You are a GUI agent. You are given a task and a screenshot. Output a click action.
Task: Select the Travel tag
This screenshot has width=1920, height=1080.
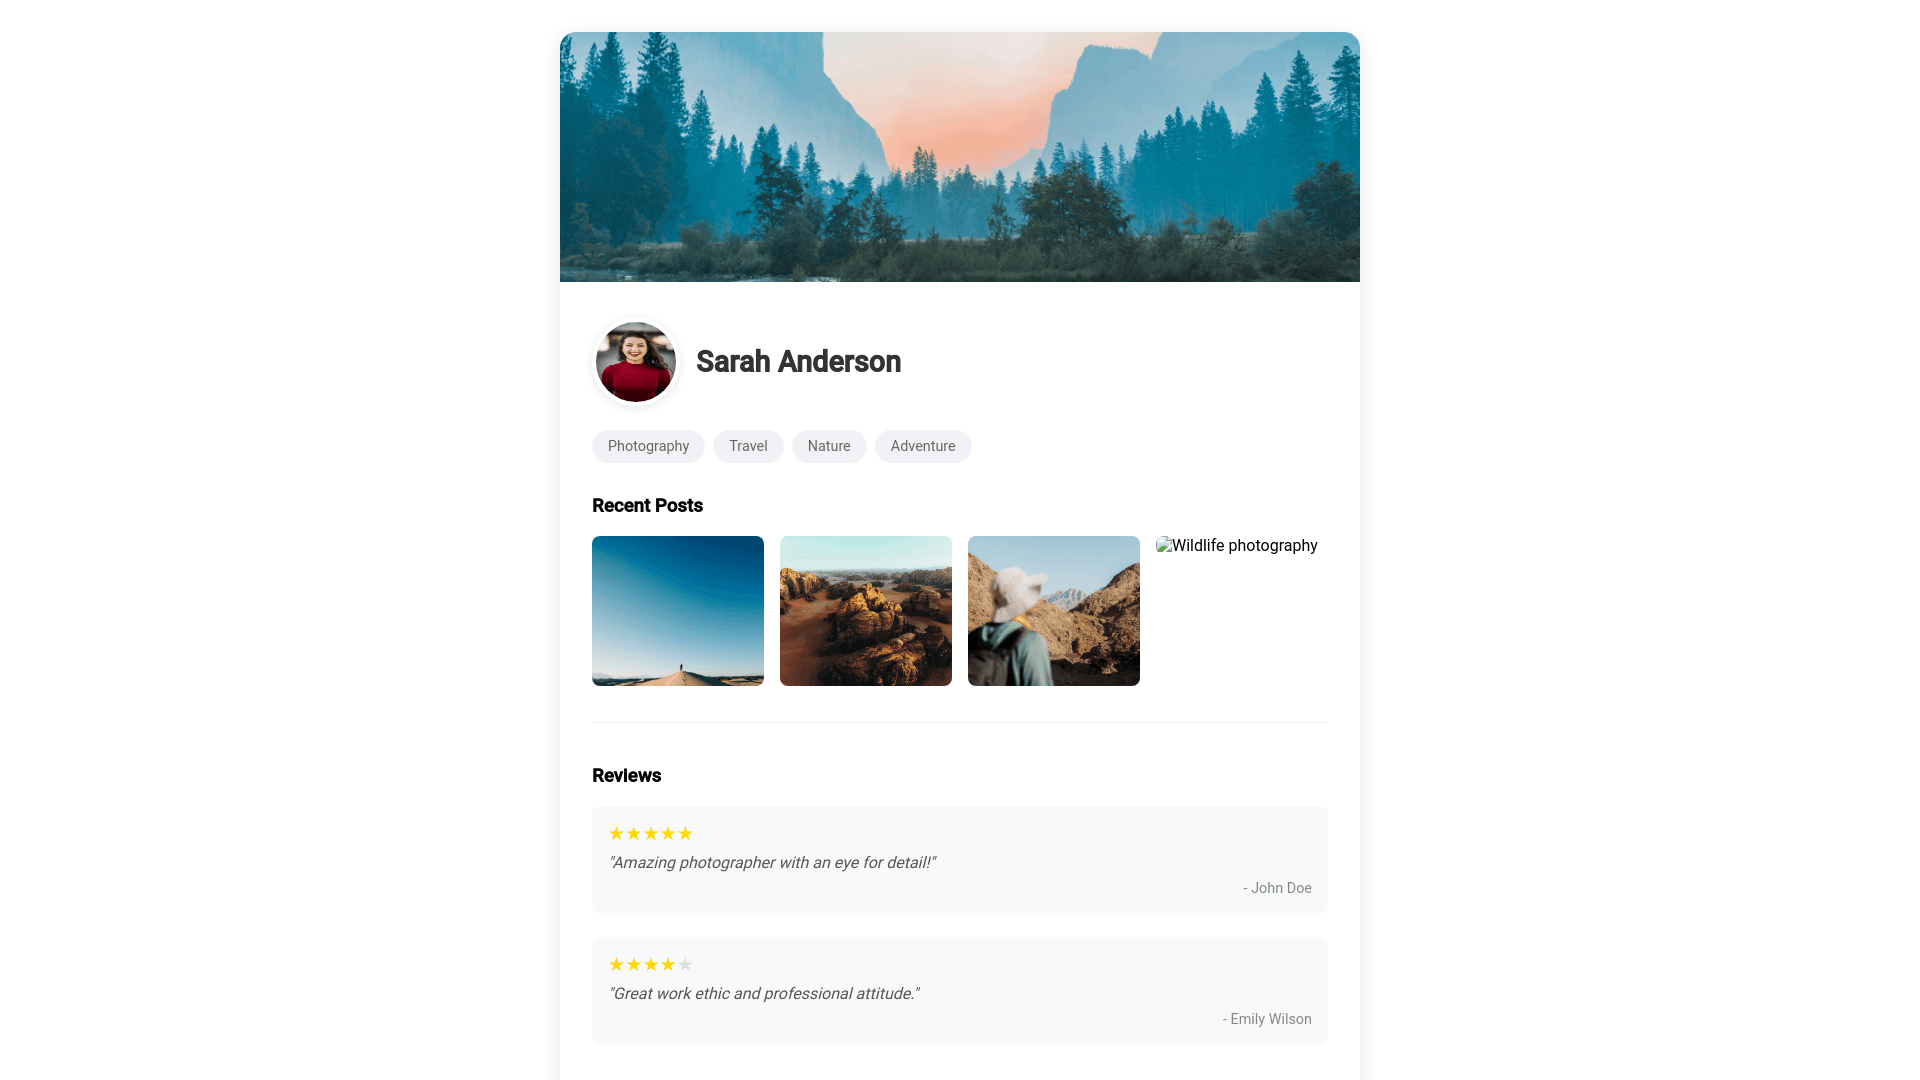tap(748, 446)
